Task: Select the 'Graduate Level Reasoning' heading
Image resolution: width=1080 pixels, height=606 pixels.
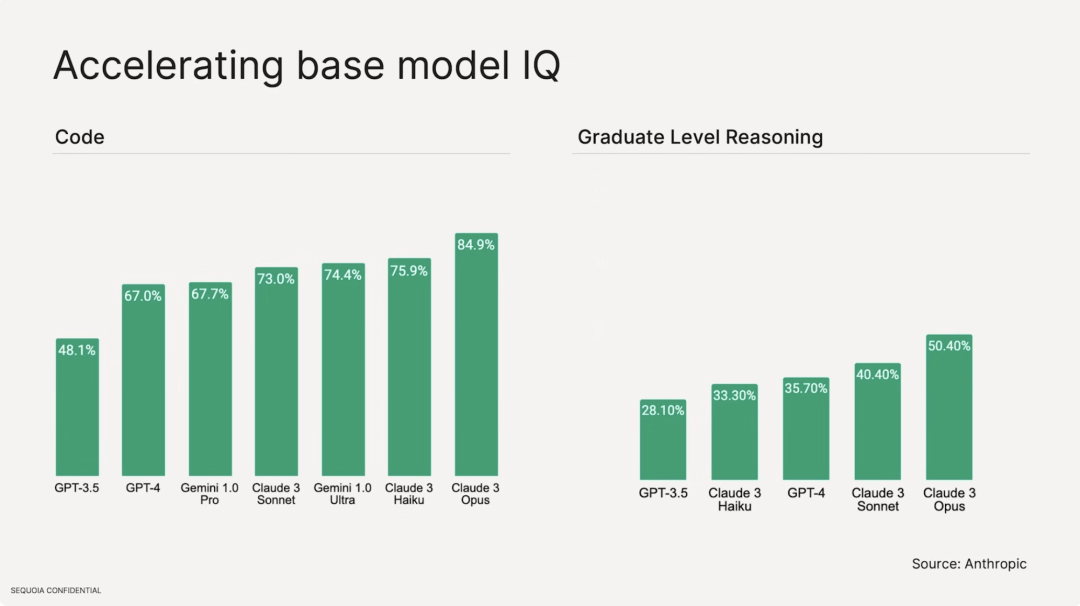Action: 700,137
